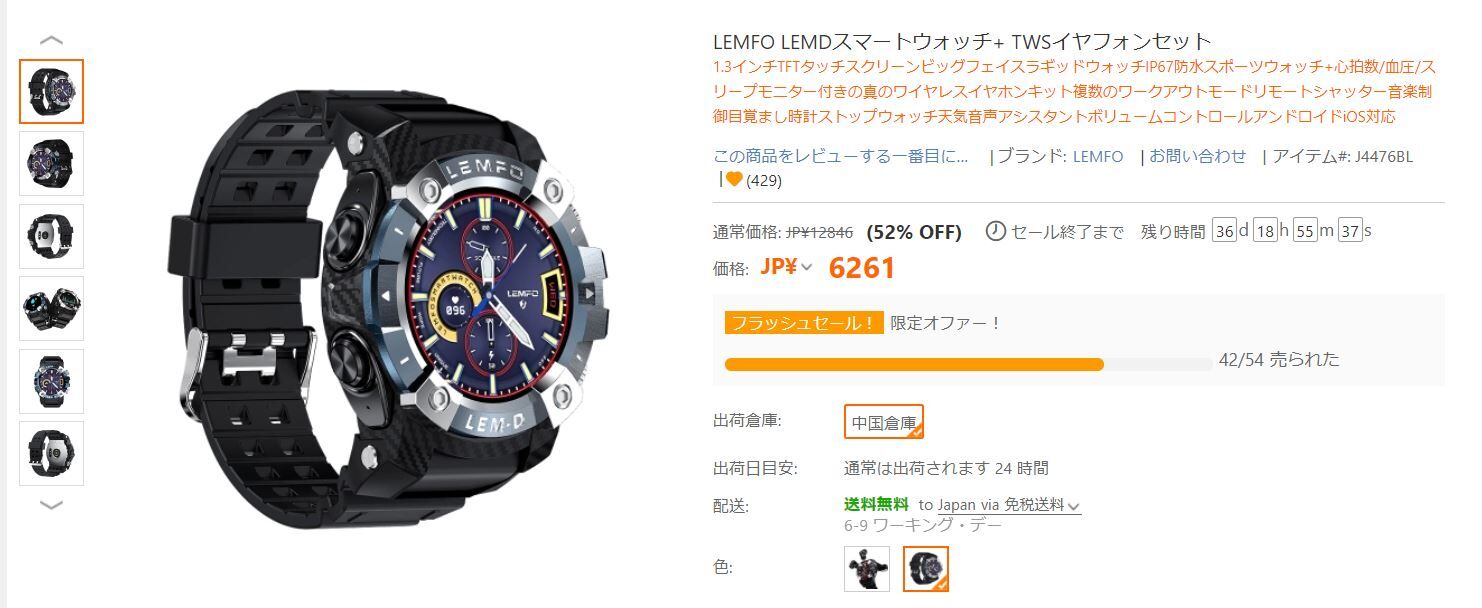Show previous thumbnails with up chevron
This screenshot has width=1482, height=608.
tap(51, 41)
